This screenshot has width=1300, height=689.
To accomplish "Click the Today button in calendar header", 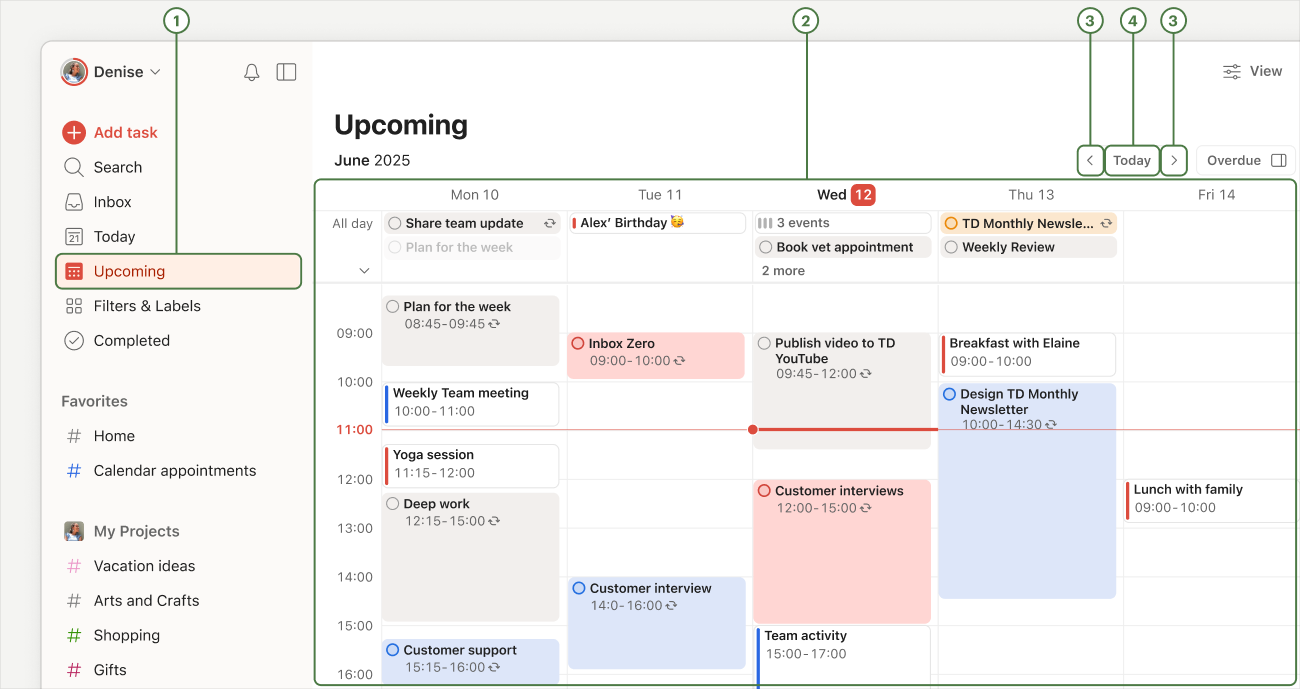I will click(1132, 160).
